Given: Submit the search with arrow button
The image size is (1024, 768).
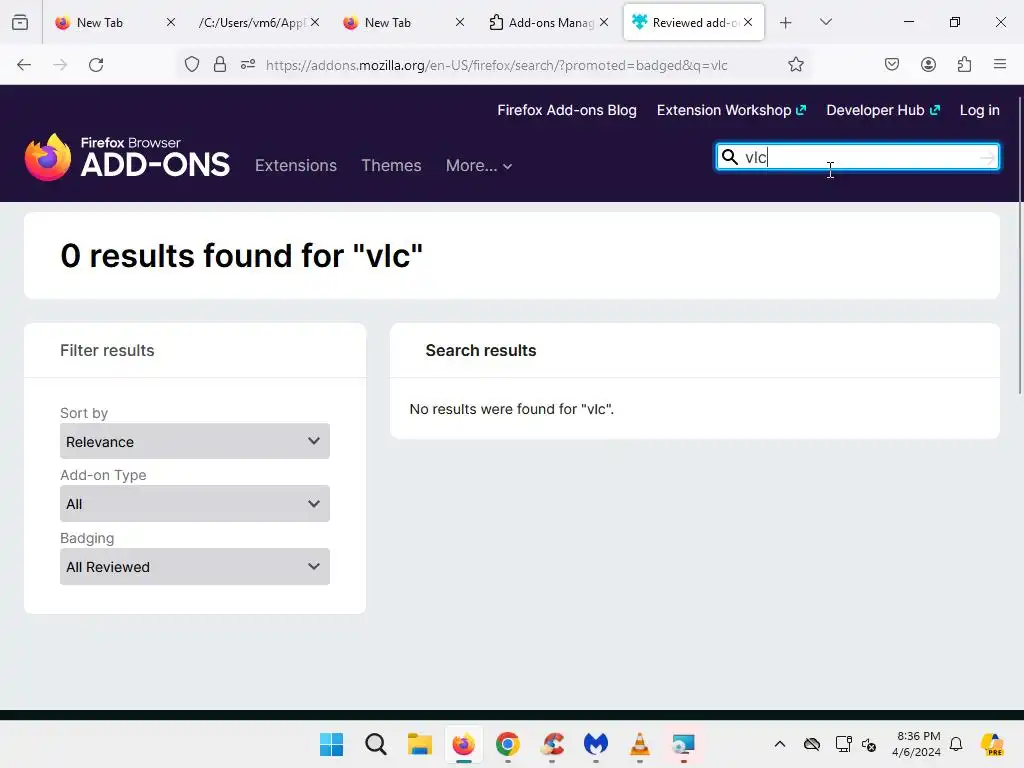Looking at the screenshot, I should 987,157.
